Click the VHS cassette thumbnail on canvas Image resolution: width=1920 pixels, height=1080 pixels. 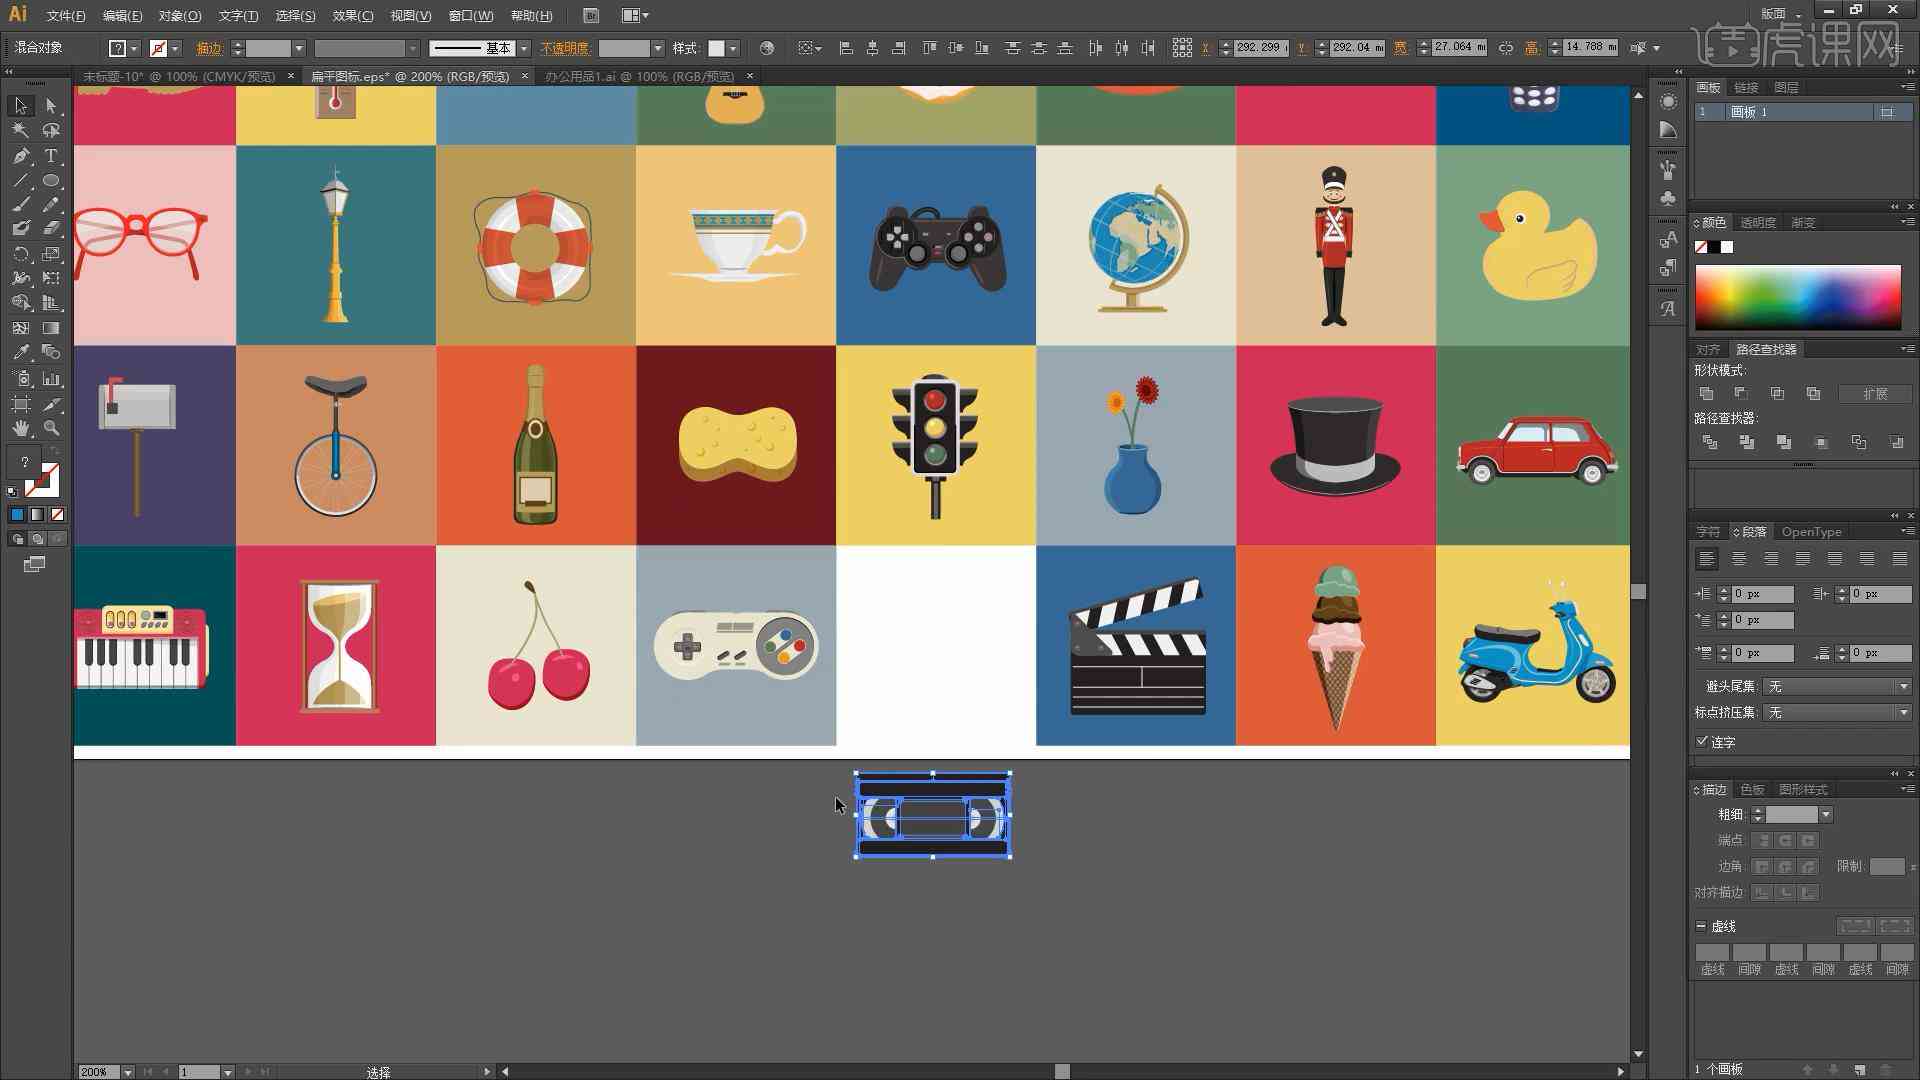coord(932,815)
